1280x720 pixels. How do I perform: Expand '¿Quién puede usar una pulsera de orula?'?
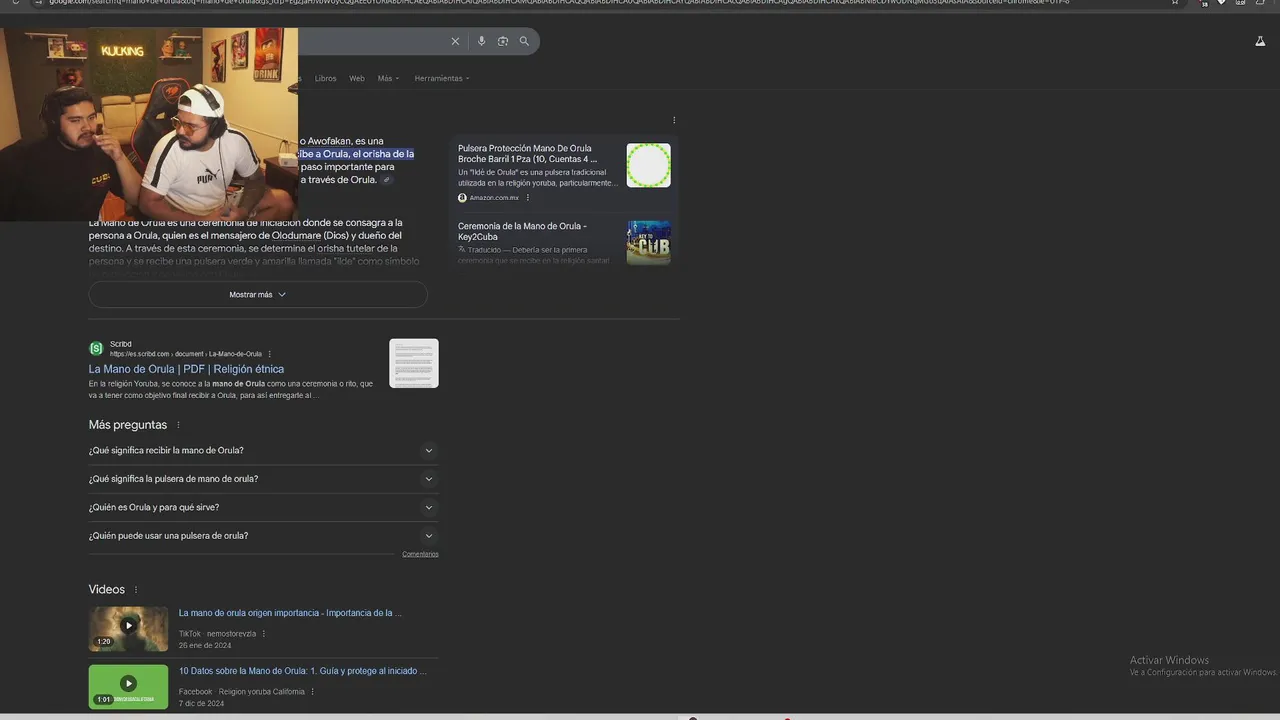coord(263,536)
